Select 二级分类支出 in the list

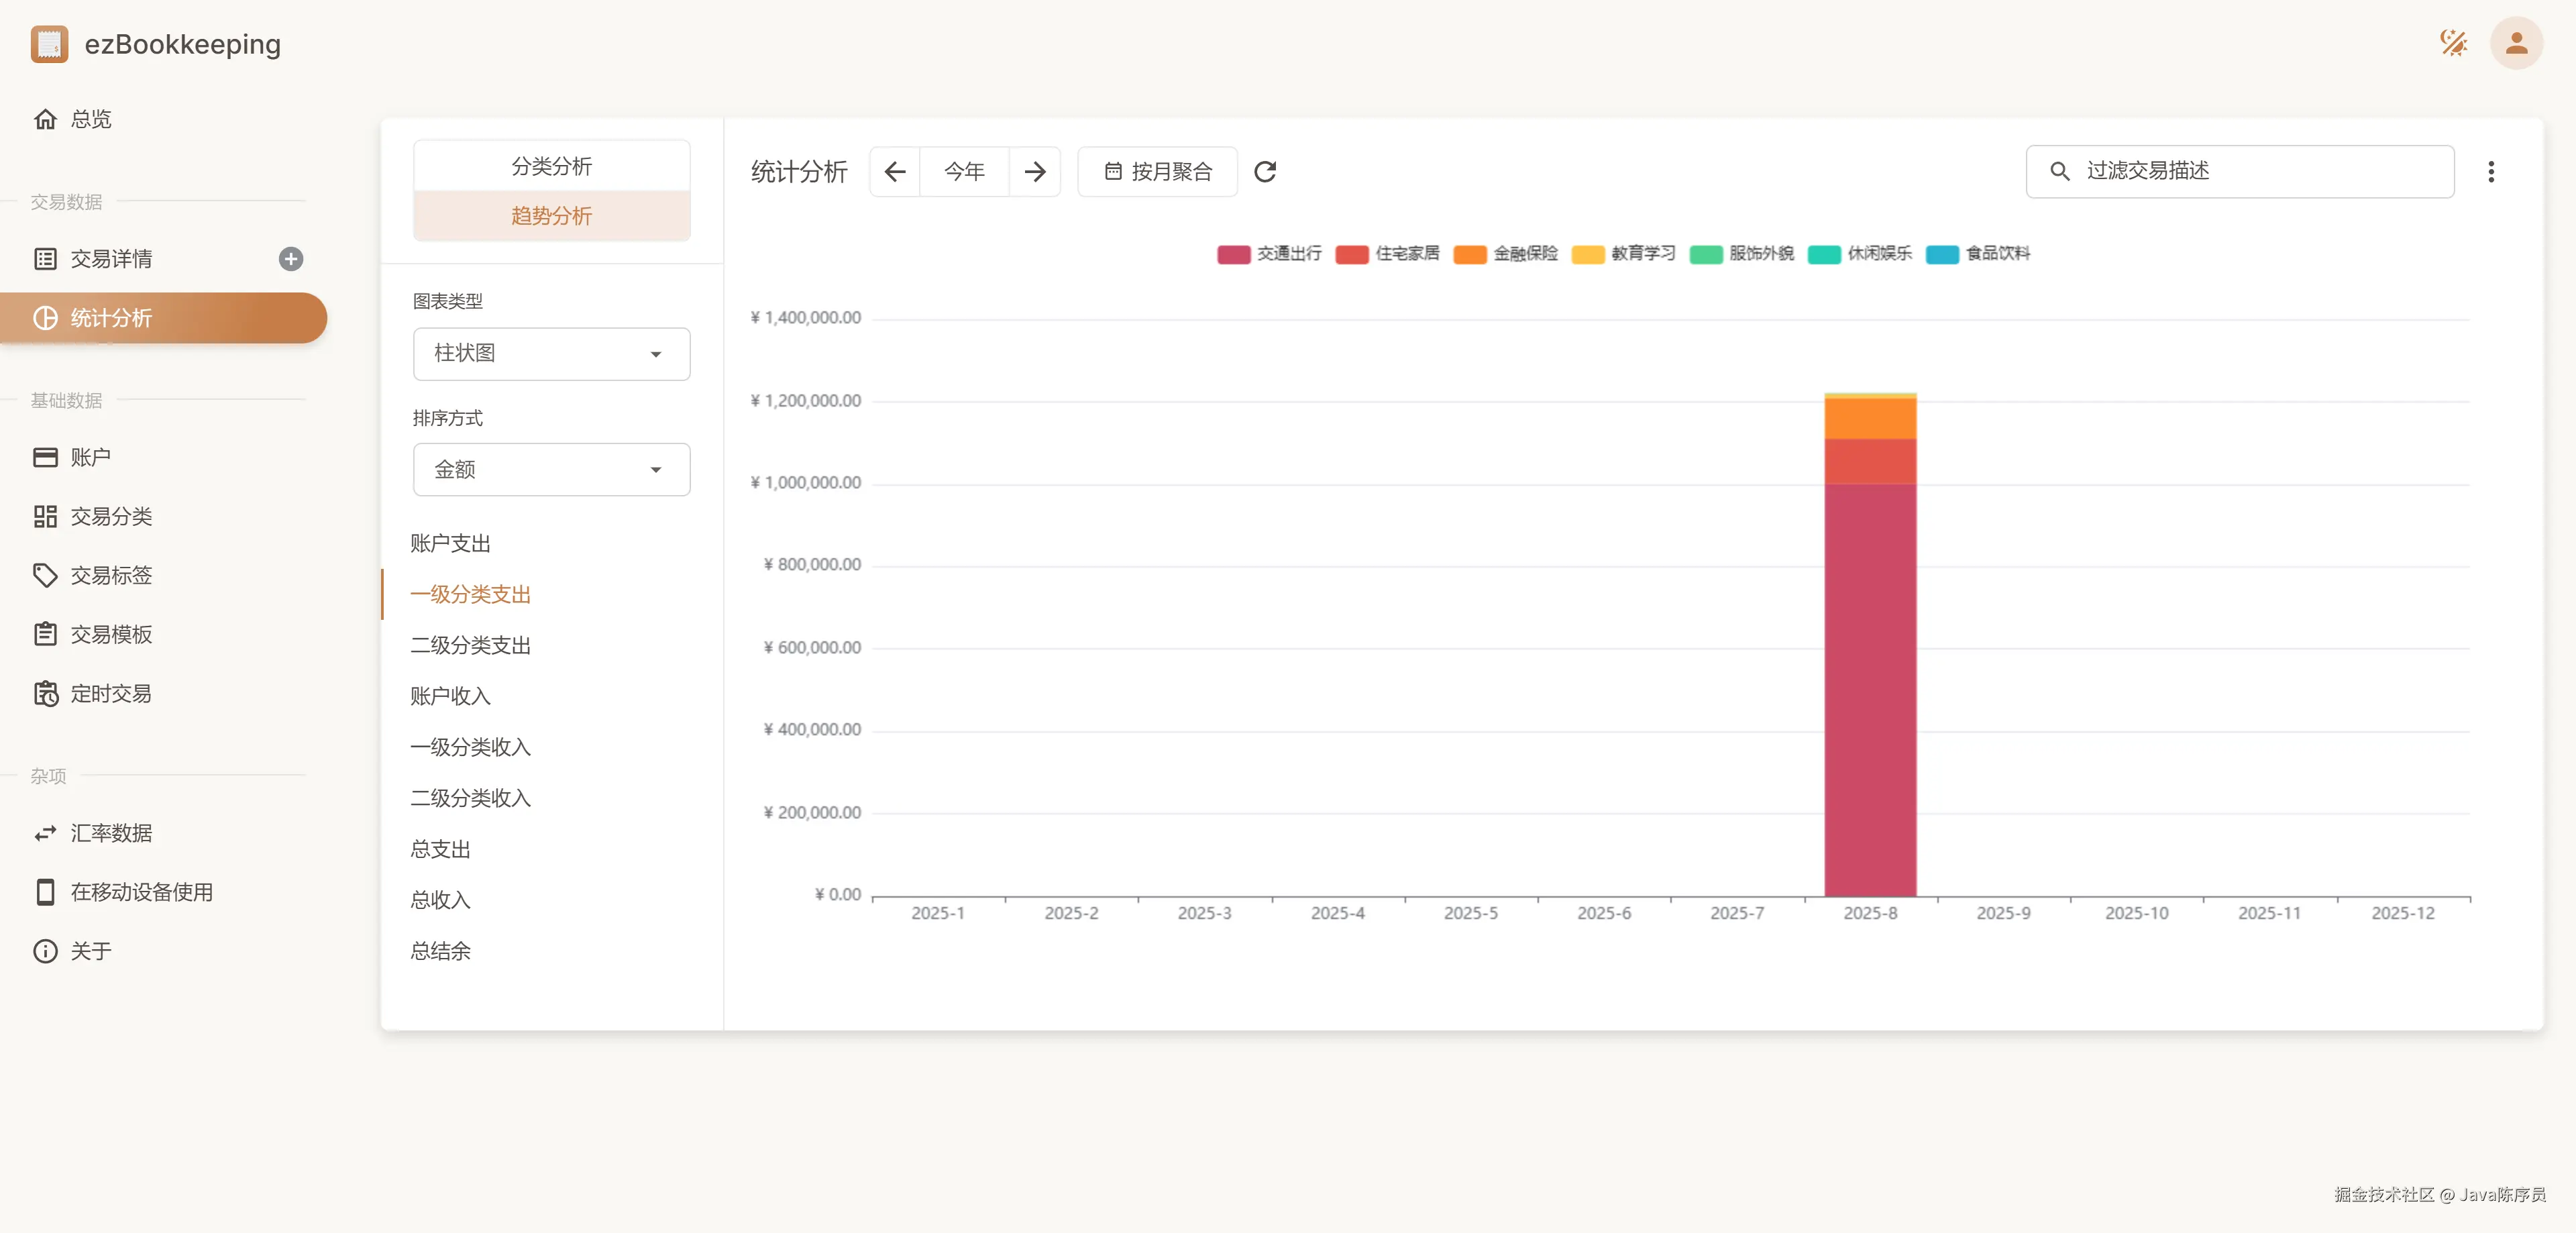click(x=470, y=646)
